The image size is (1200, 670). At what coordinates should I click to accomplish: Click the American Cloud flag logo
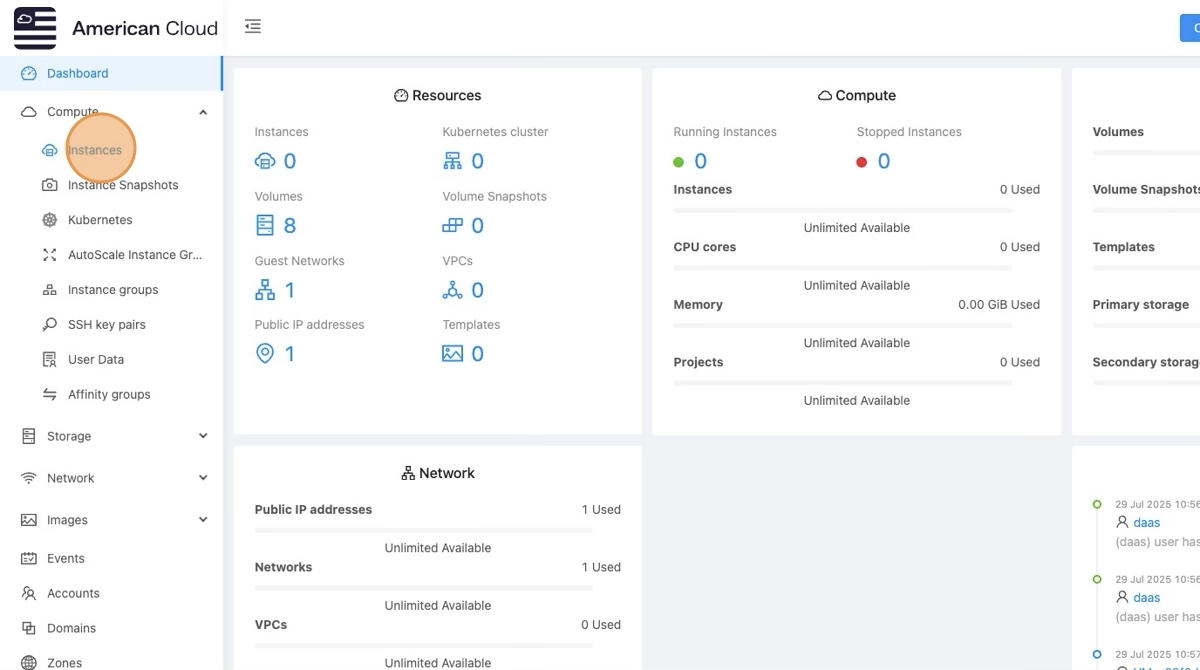pyautogui.click(x=35, y=28)
